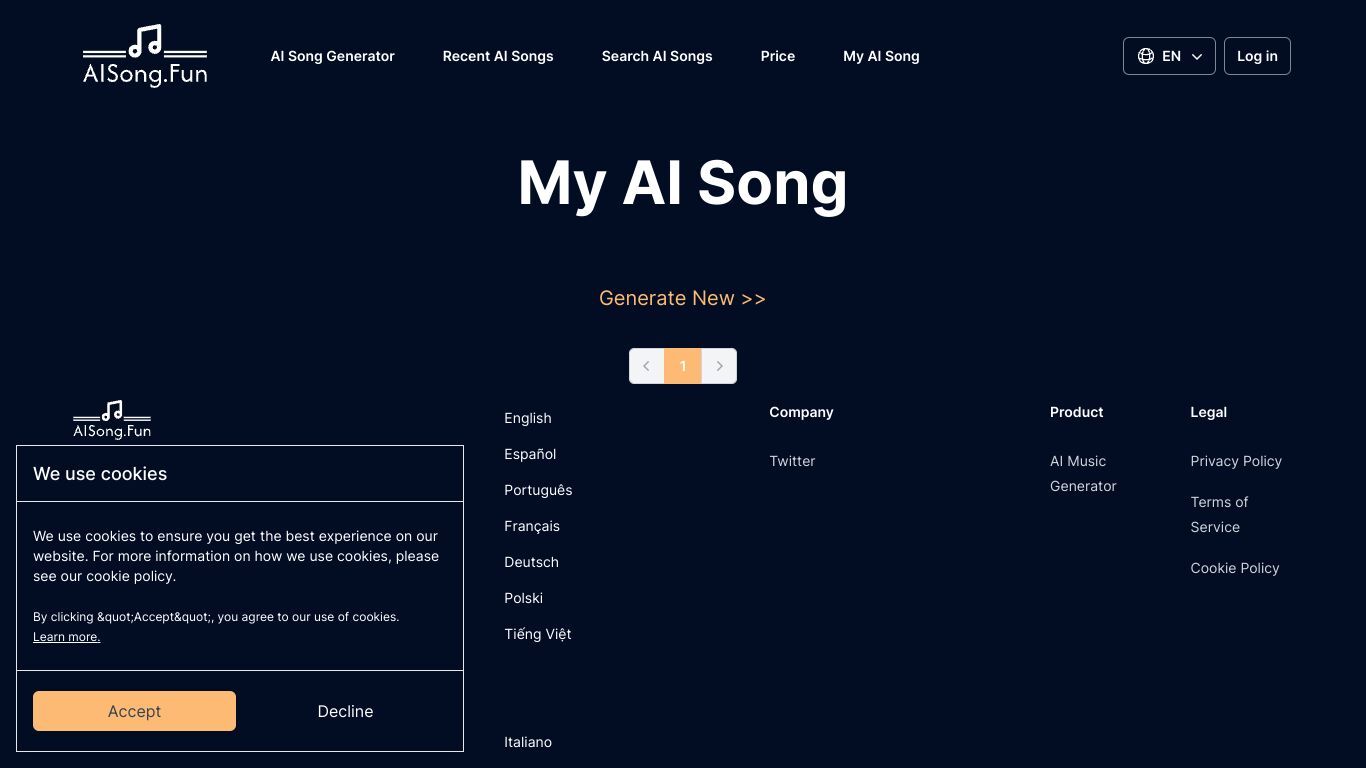Go to previous page arrow in pagination
The image size is (1366, 768).
coord(647,366)
